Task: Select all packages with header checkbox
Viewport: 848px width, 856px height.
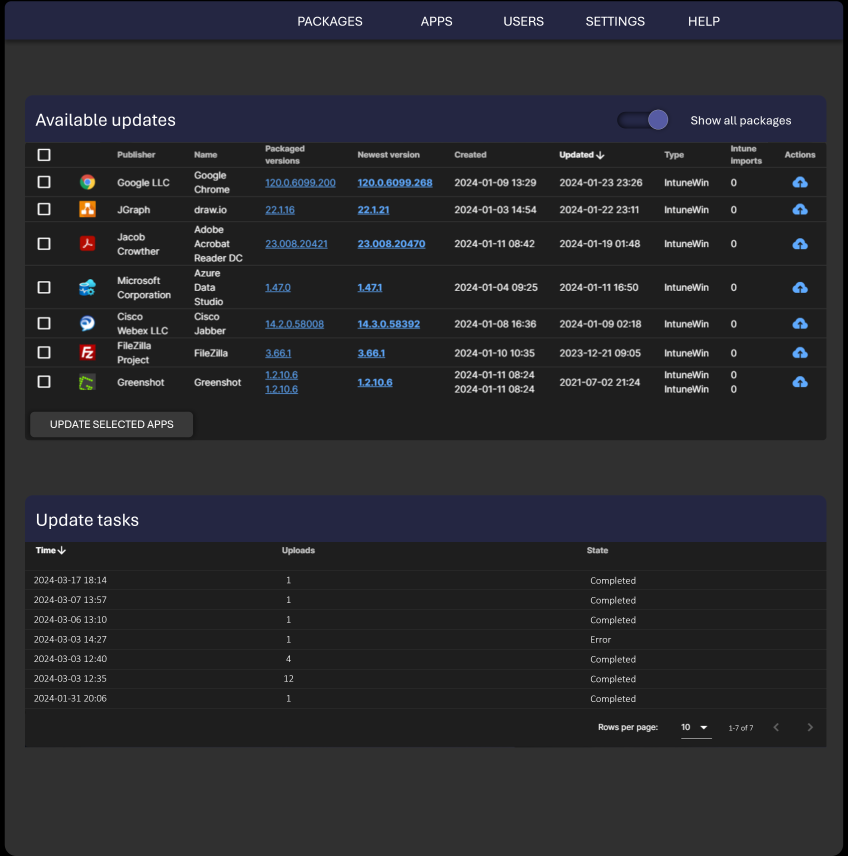Action: 44,155
